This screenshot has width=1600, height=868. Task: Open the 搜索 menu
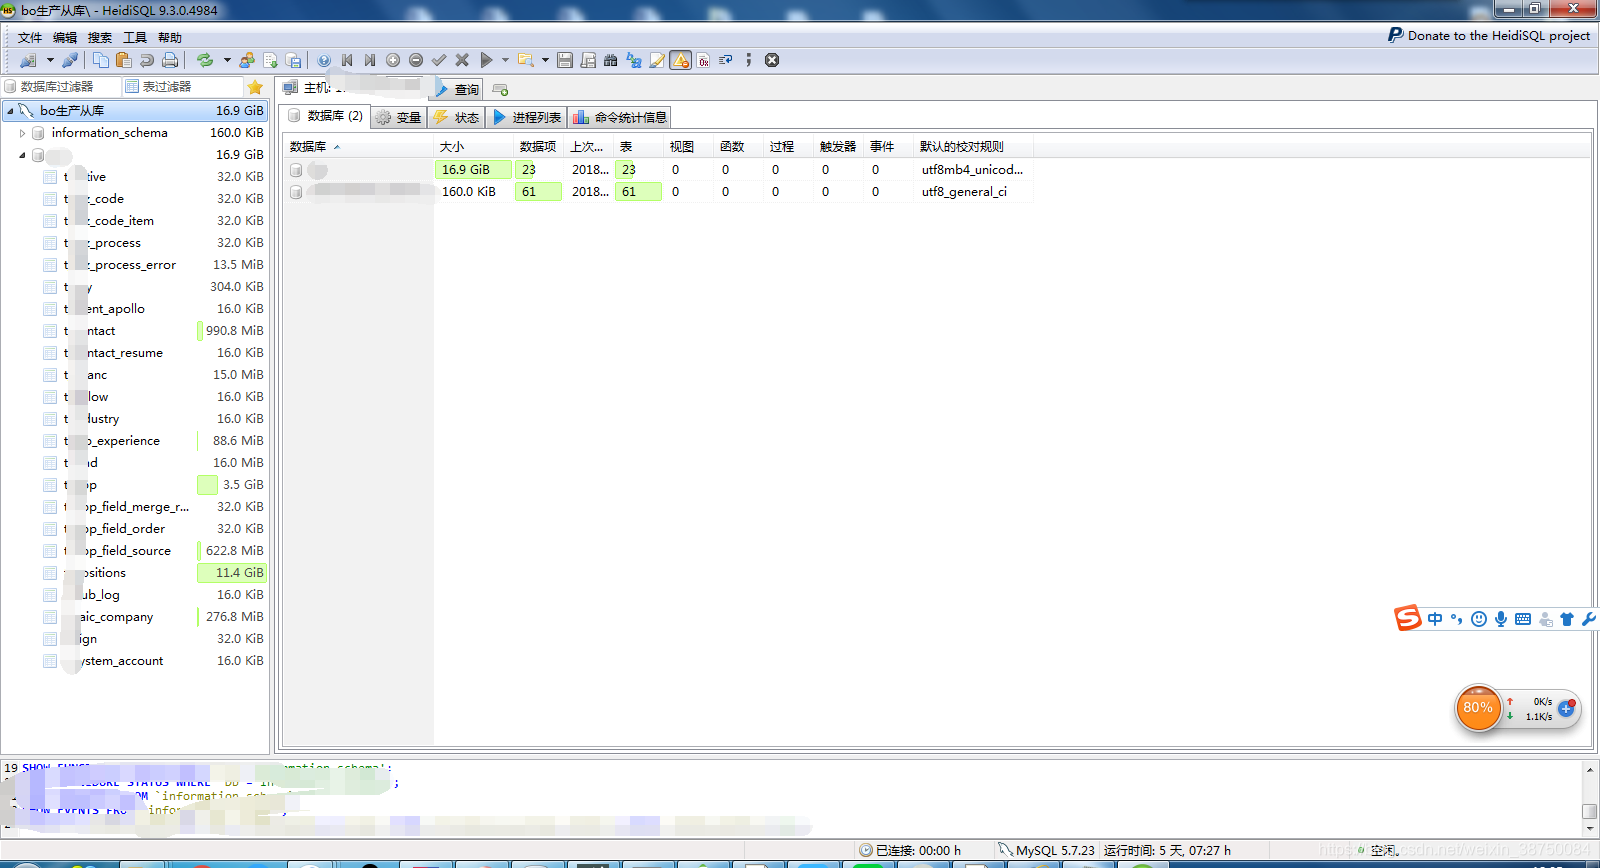pyautogui.click(x=100, y=38)
